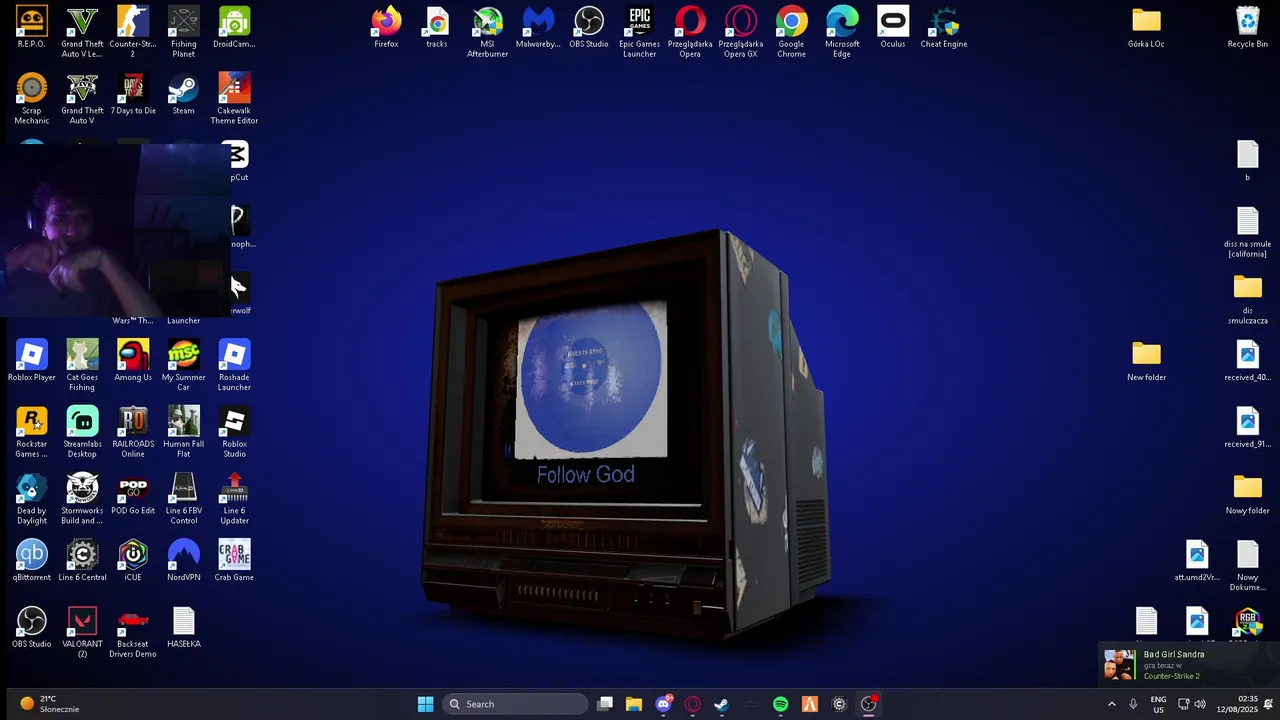The width and height of the screenshot is (1280, 720).
Task: Open the file named b
Action: [1247, 160]
